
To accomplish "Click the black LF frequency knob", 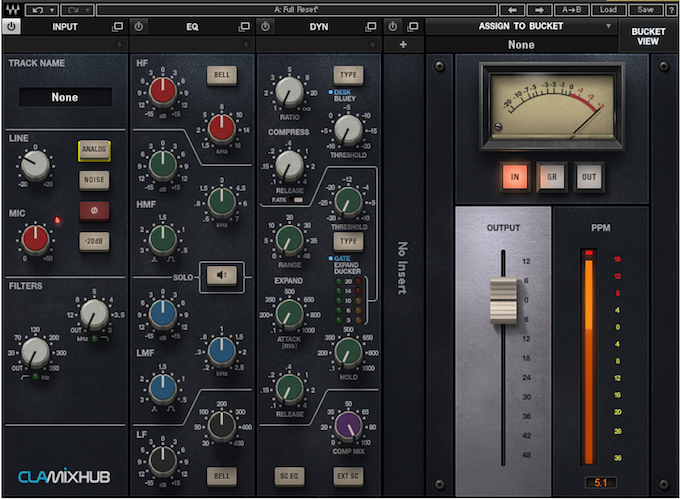I will [x=222, y=426].
